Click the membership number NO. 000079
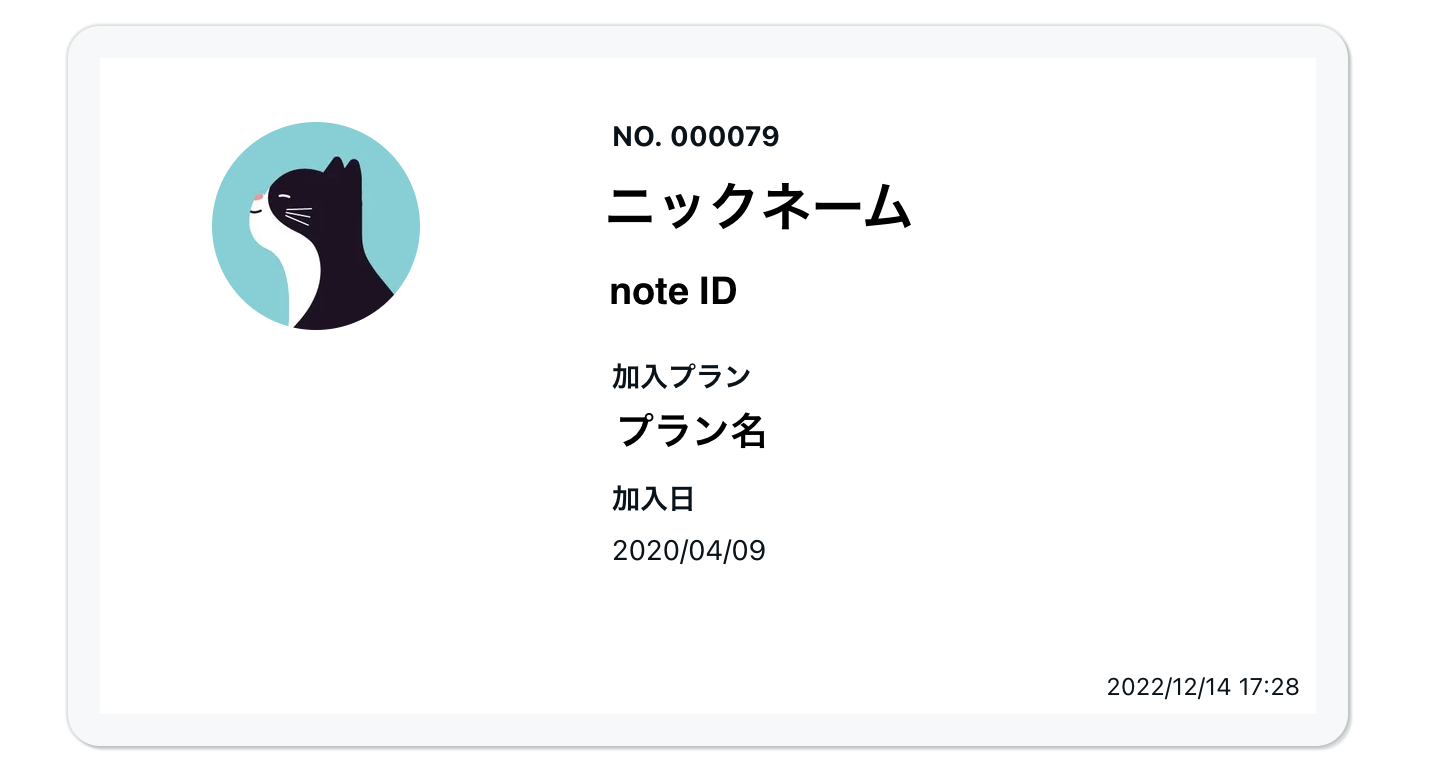The height and width of the screenshot is (778, 1434). 696,137
